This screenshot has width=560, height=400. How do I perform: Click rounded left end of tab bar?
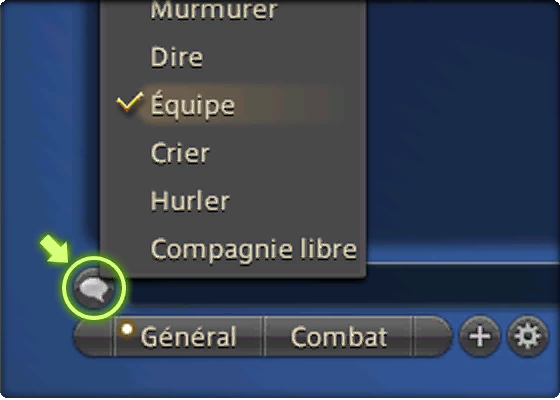[x=94, y=336]
